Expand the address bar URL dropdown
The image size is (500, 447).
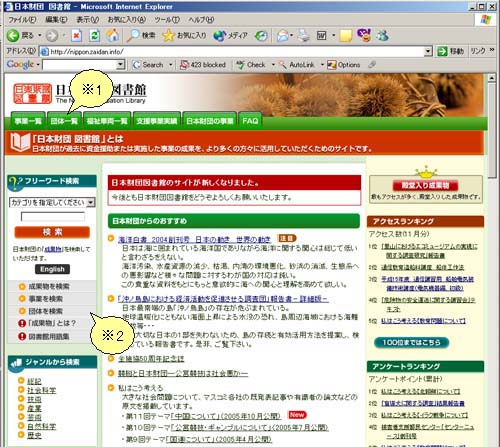[428, 51]
